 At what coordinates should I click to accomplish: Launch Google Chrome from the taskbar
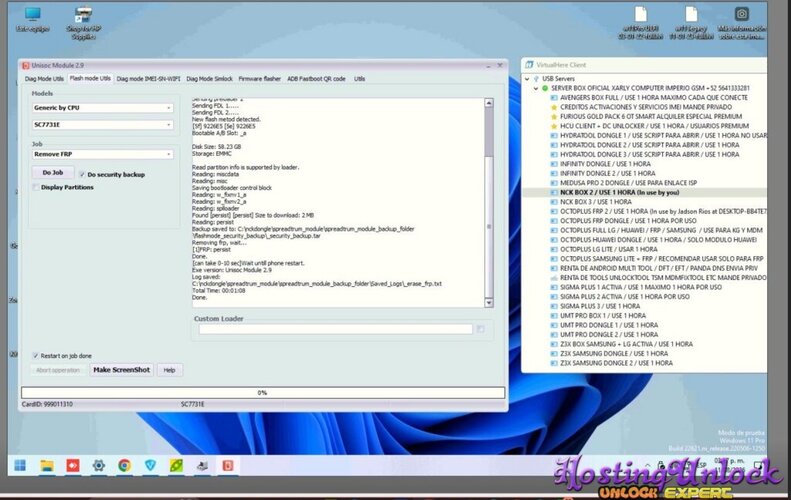pyautogui.click(x=125, y=465)
